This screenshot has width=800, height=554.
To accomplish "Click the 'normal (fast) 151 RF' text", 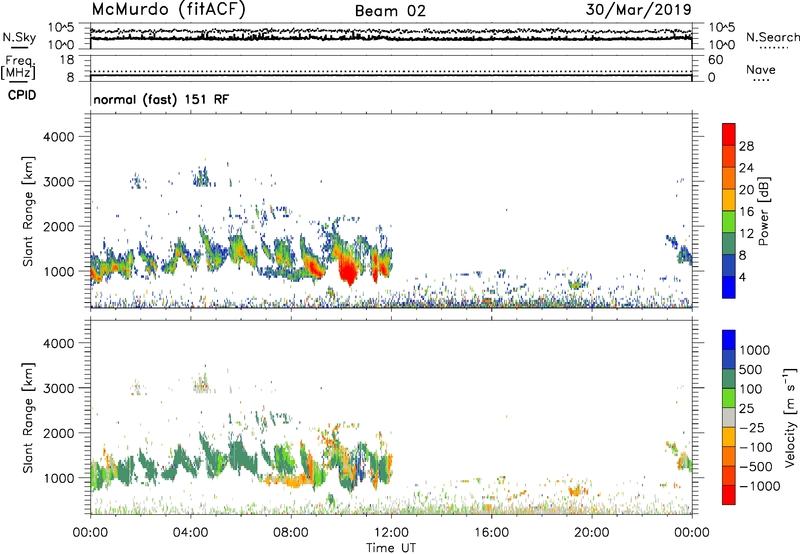I will [x=161, y=99].
